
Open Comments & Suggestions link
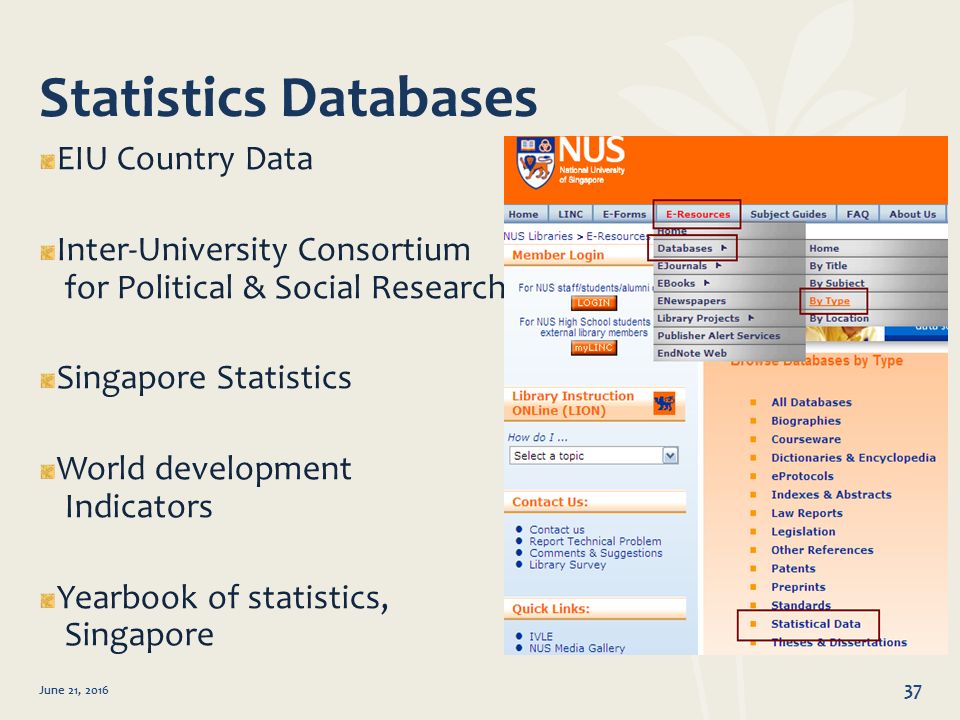(596, 553)
